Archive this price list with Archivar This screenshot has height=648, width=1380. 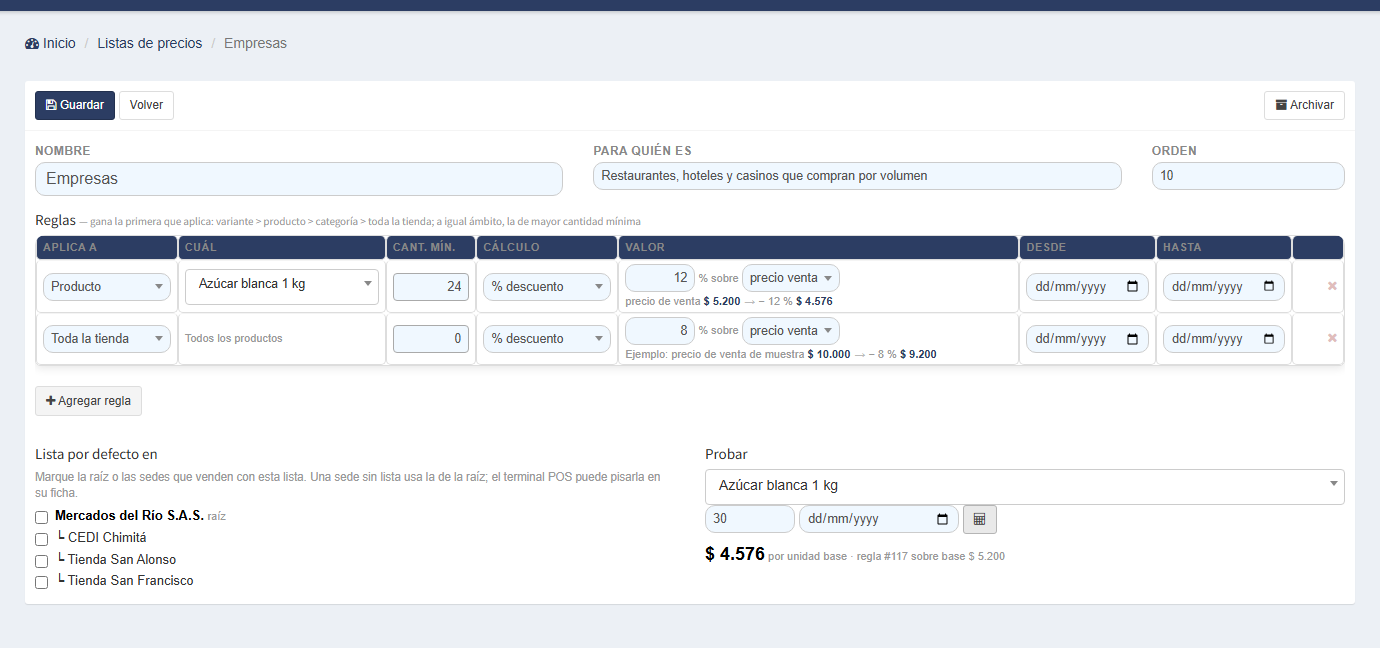pyautogui.click(x=1304, y=105)
